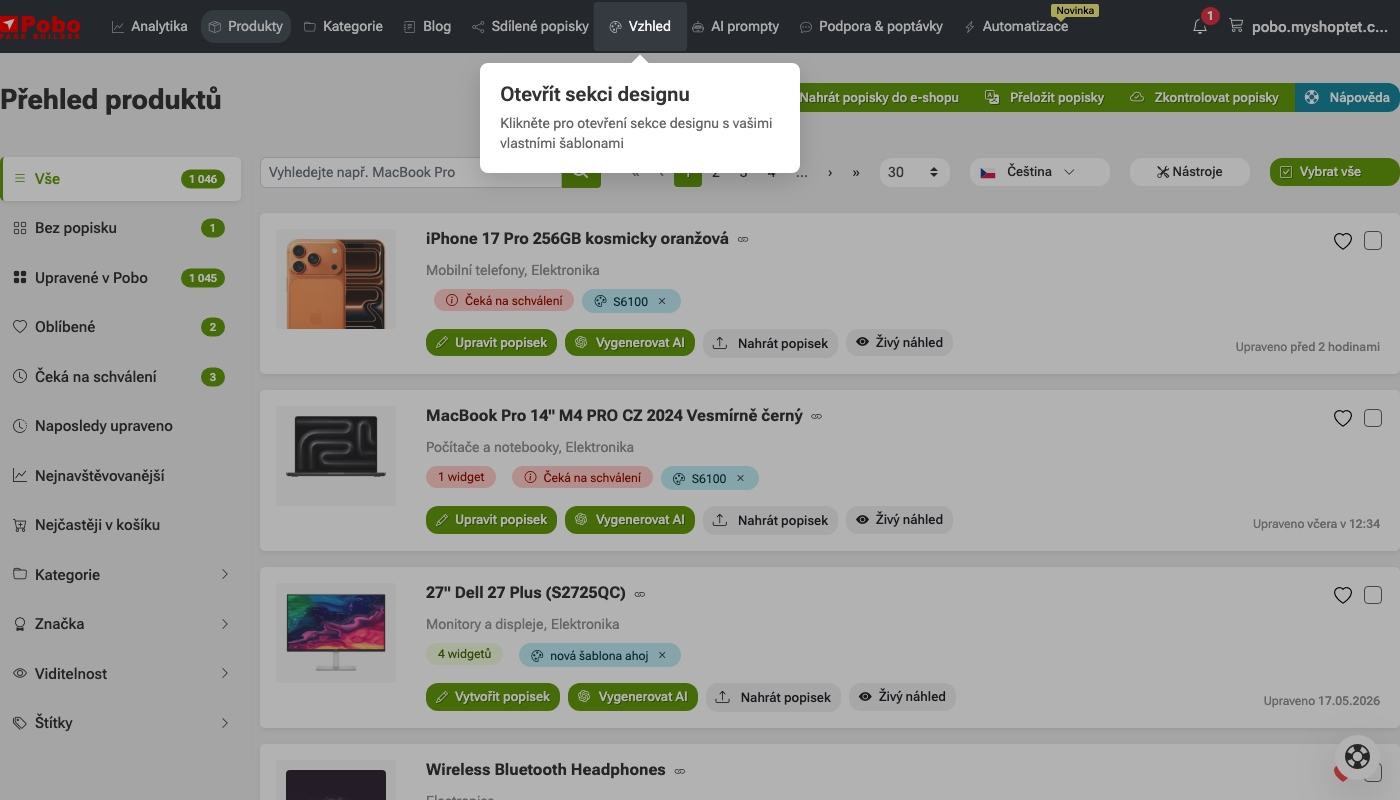Click link icon next to Dell 27 Plus title
This screenshot has width=1400, height=800.
(x=640, y=594)
